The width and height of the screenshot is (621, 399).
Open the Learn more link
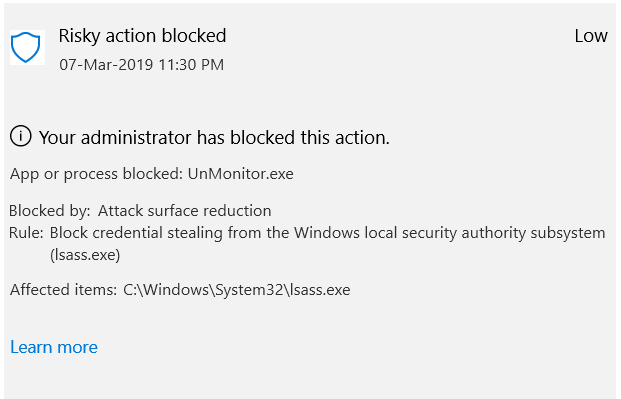[54, 347]
